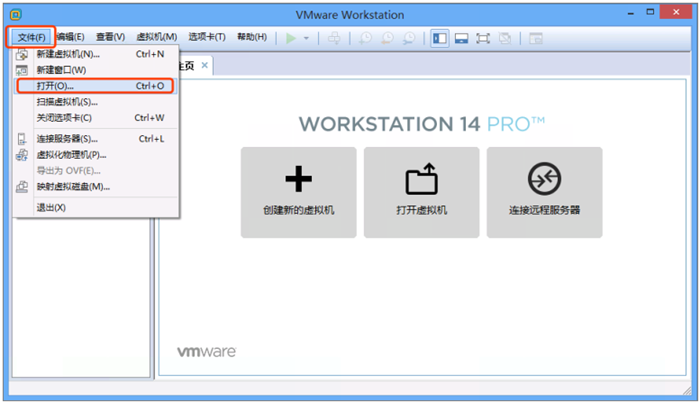Choose 退出(X) to exit the application

point(51,207)
